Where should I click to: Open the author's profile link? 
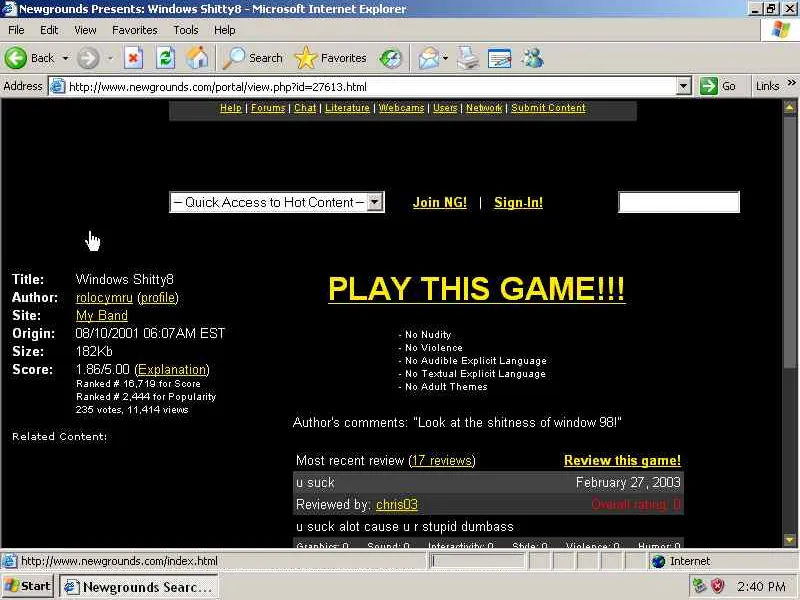pos(158,297)
